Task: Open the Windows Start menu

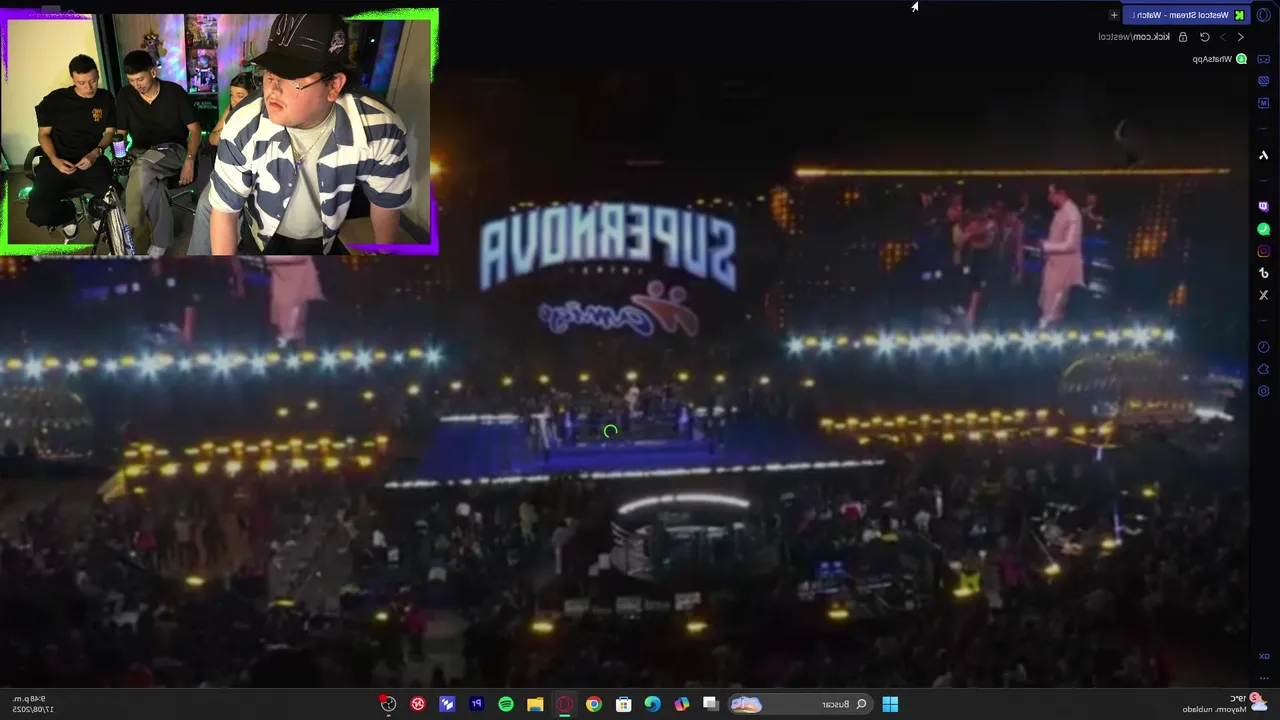Action: point(890,704)
